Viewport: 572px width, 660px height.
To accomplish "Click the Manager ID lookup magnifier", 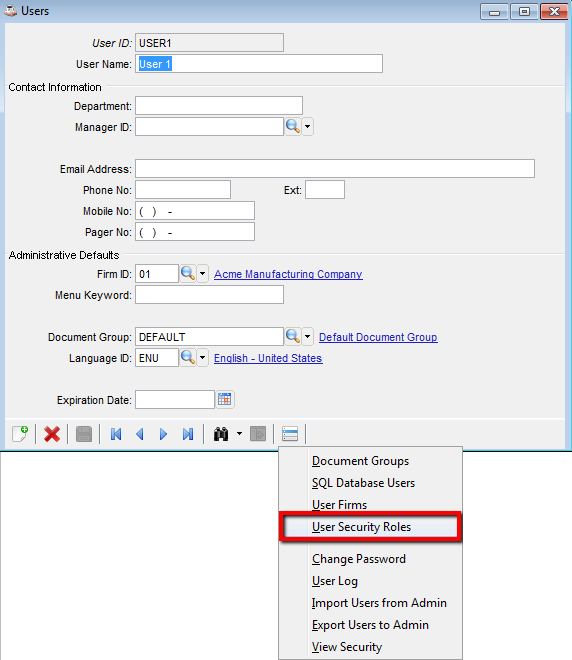I will click(293, 126).
